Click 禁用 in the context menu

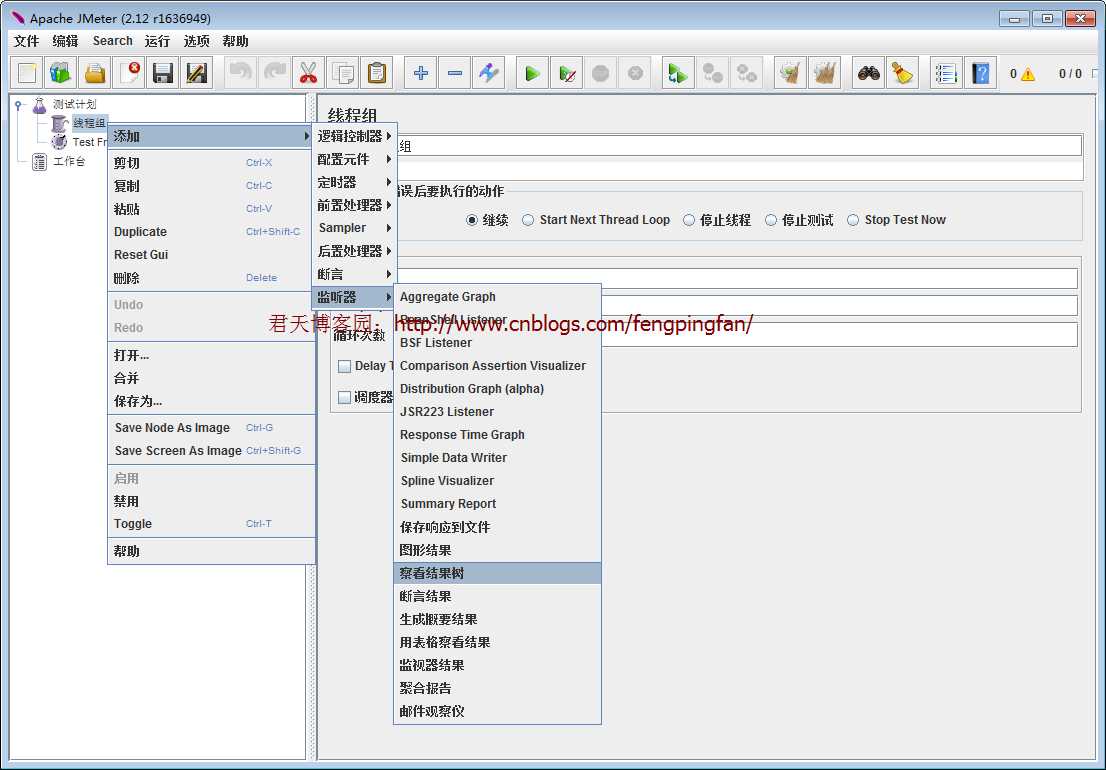tap(211, 501)
